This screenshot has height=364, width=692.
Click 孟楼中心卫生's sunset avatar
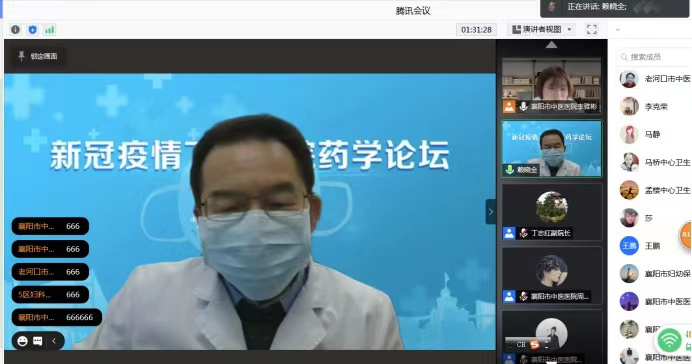point(629,190)
